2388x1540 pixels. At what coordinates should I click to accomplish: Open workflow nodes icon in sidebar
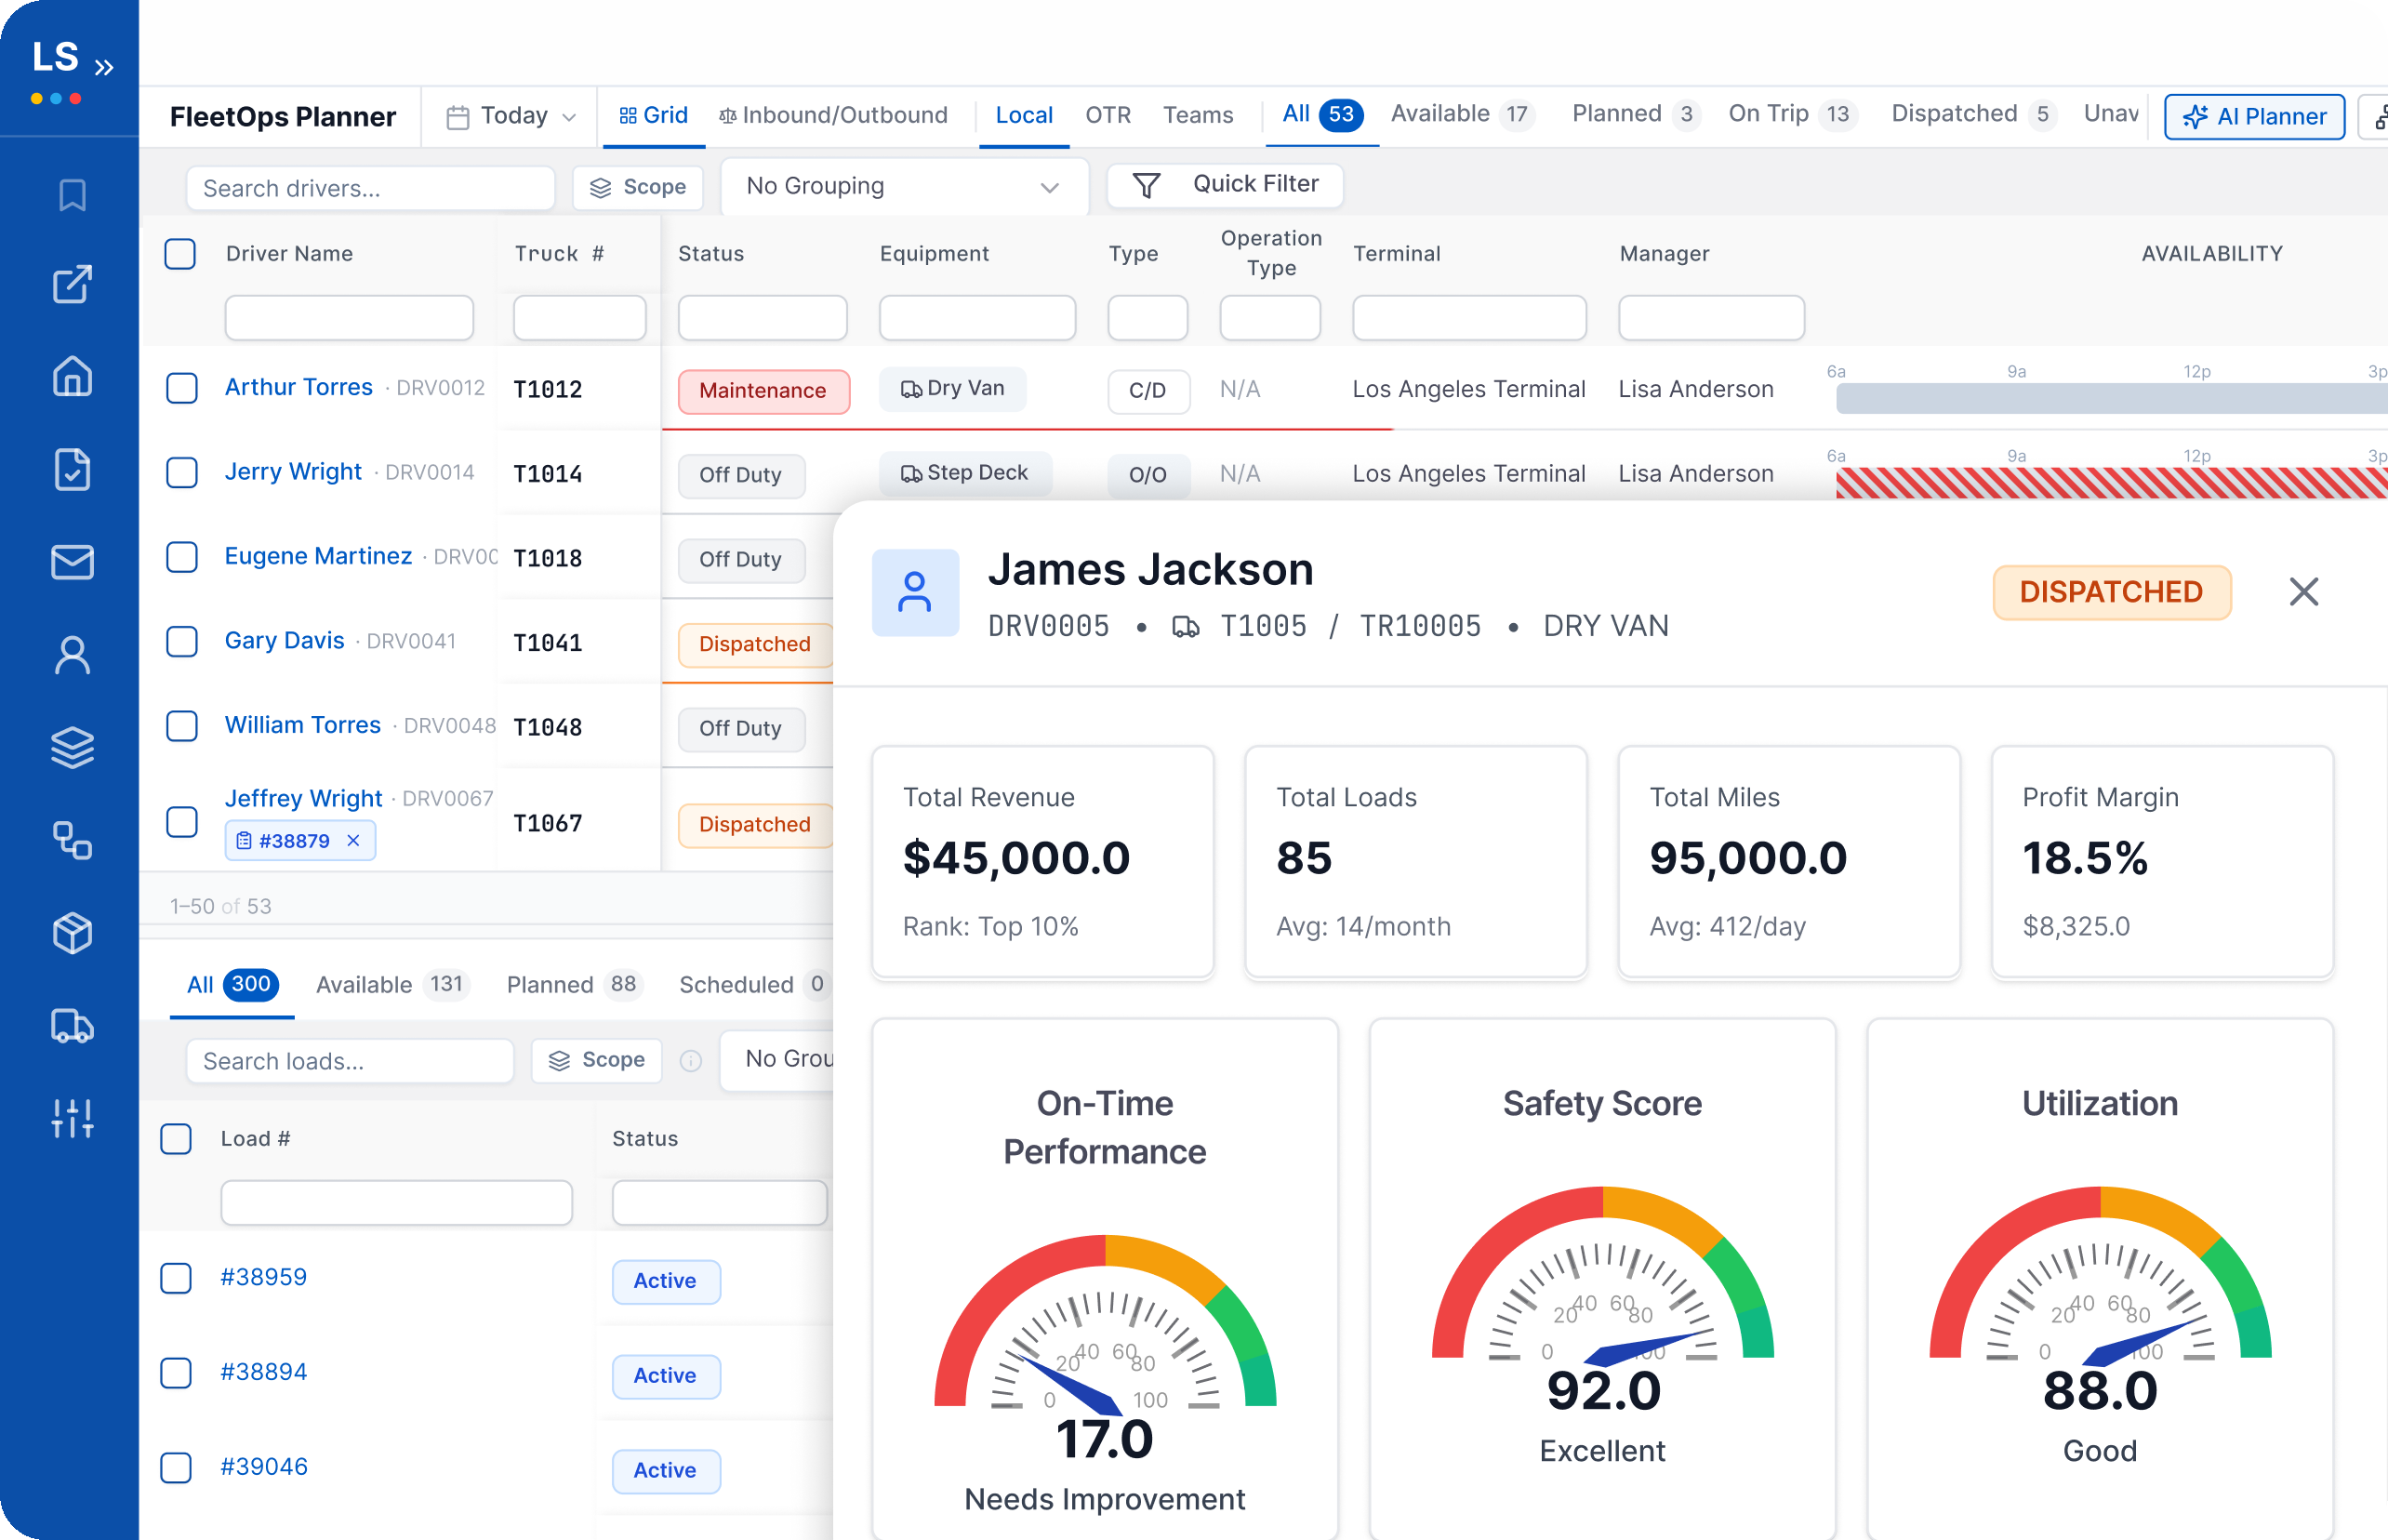click(x=72, y=840)
